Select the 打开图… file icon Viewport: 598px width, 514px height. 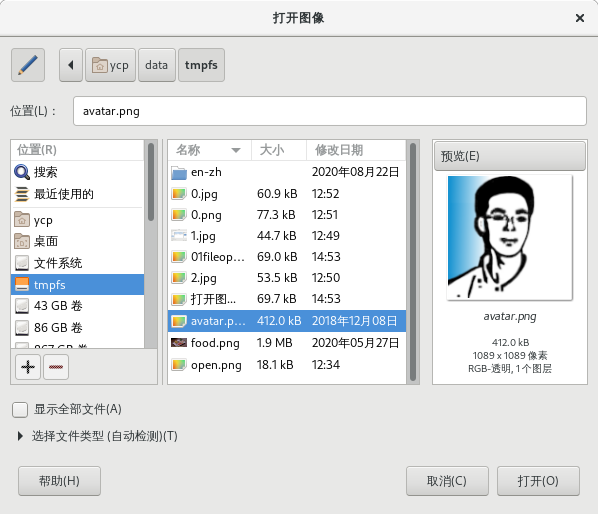tap(178, 299)
